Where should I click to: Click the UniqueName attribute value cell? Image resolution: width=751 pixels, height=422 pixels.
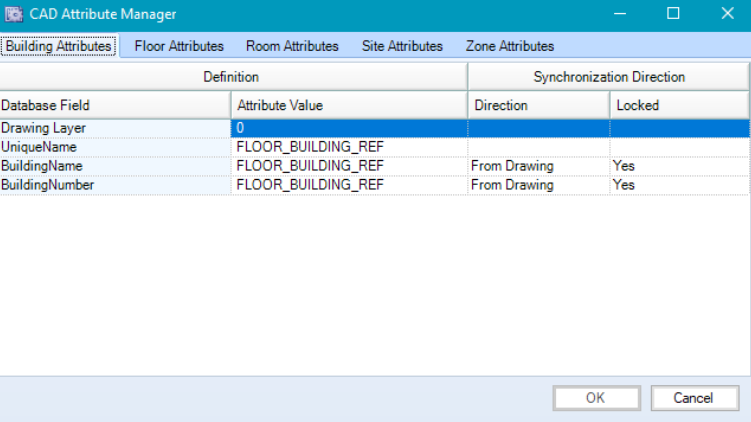point(349,147)
